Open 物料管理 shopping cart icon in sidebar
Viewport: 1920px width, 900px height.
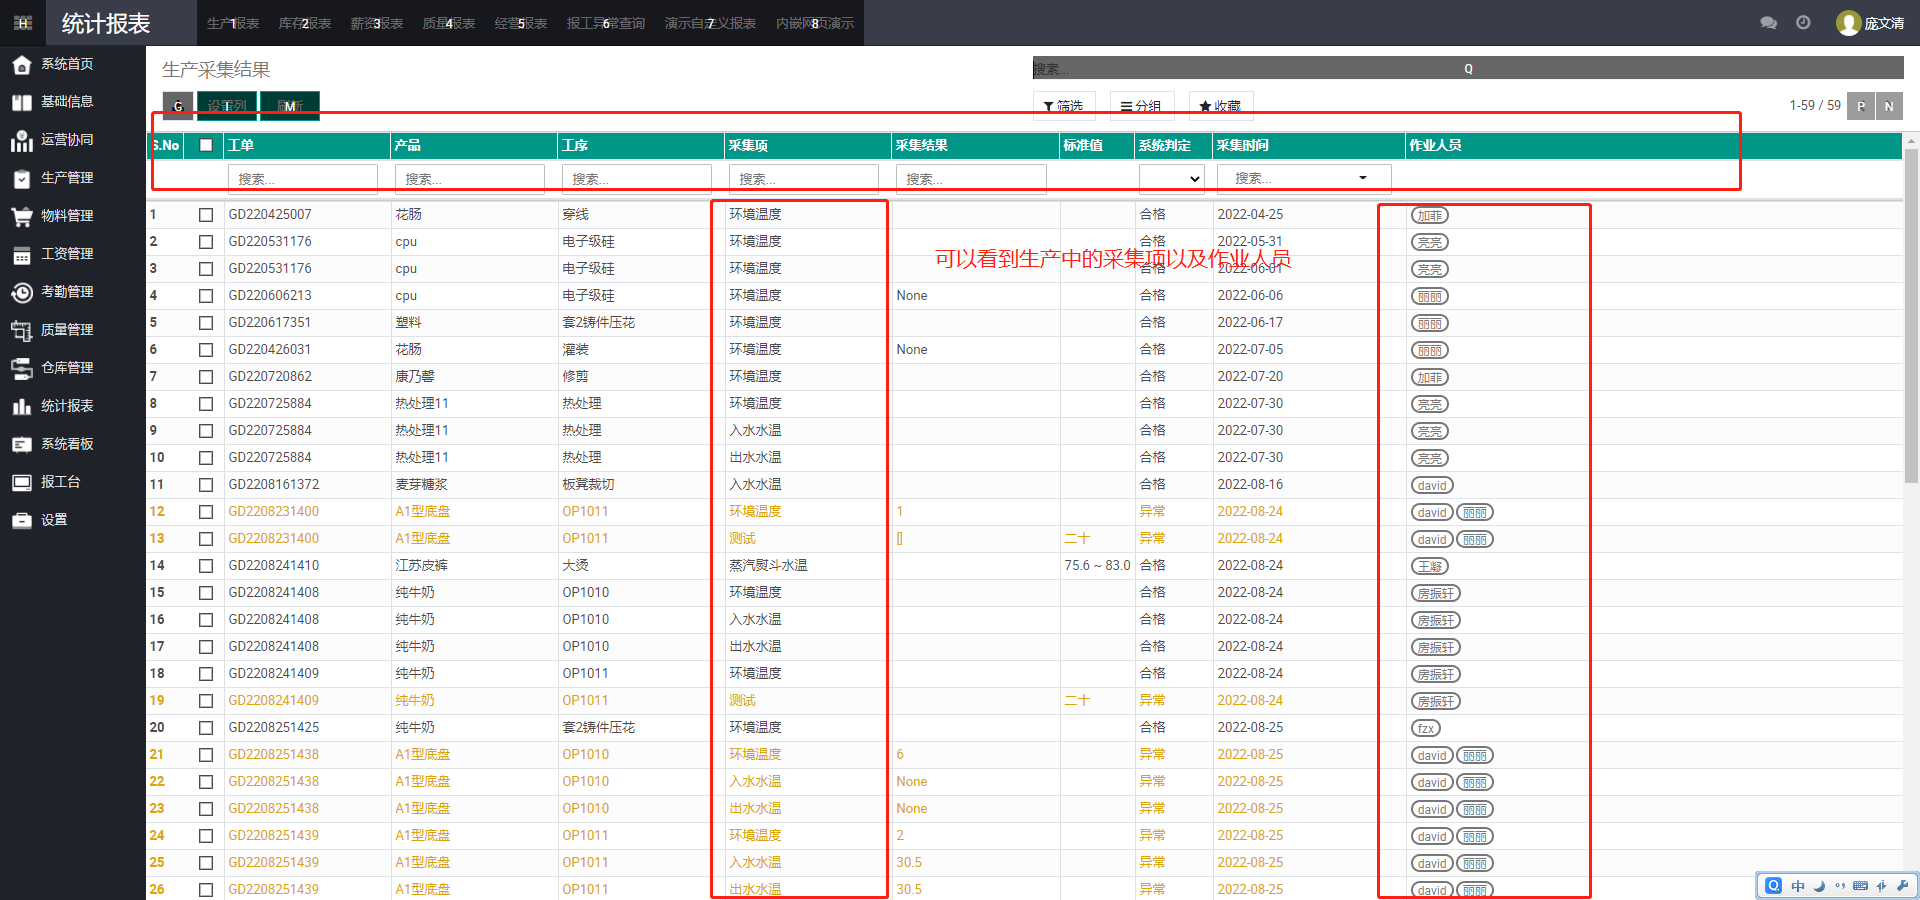pyautogui.click(x=22, y=216)
